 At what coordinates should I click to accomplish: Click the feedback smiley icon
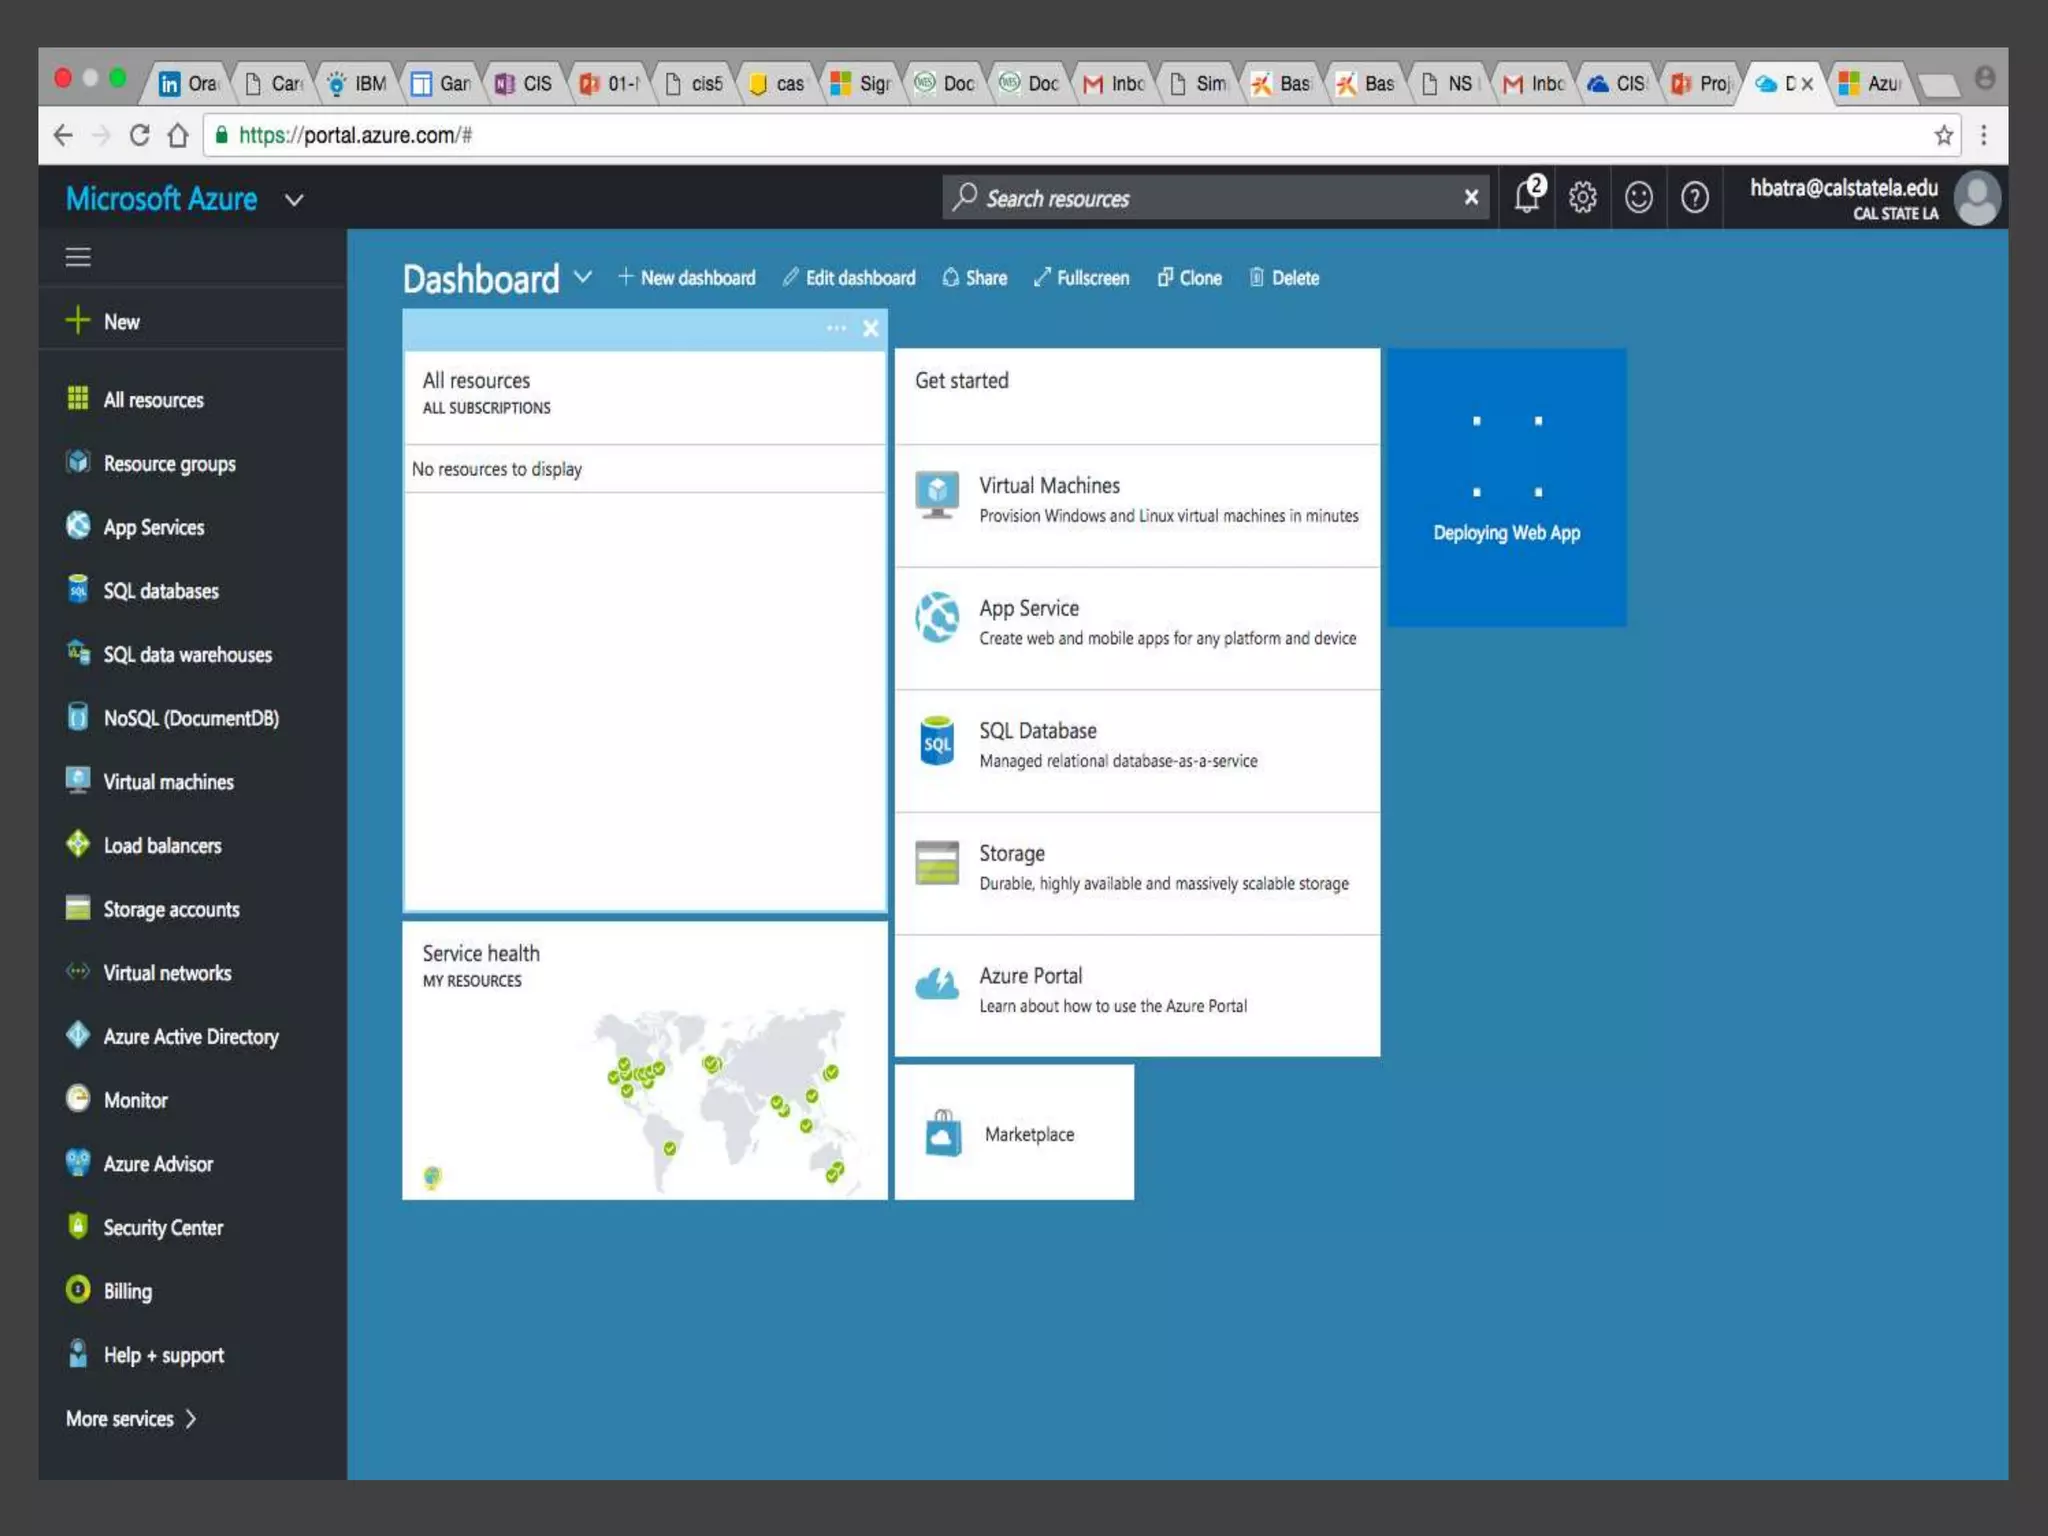[1638, 197]
